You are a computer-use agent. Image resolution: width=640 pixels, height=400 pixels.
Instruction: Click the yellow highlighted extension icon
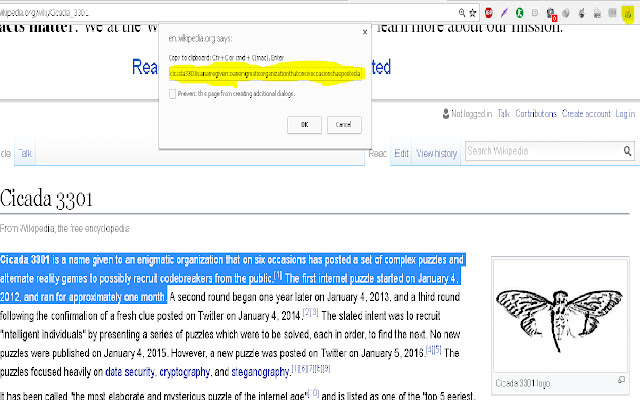click(x=627, y=14)
